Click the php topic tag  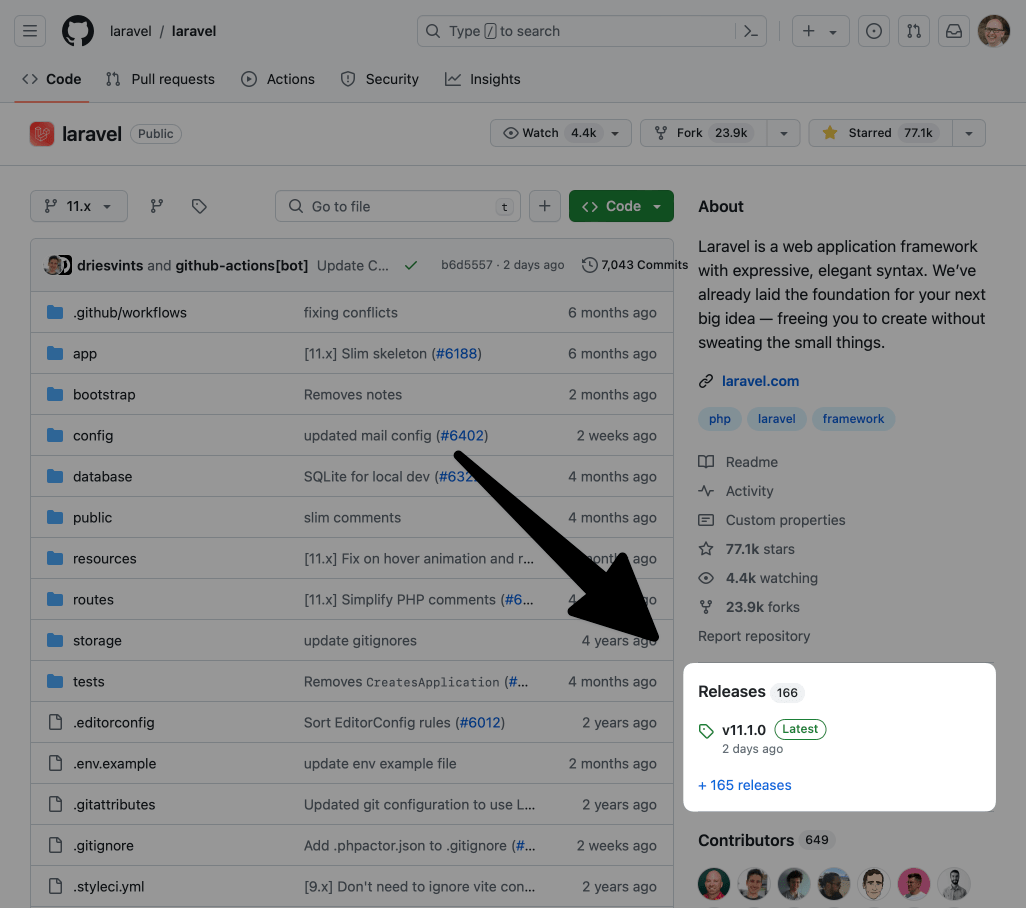click(x=720, y=419)
